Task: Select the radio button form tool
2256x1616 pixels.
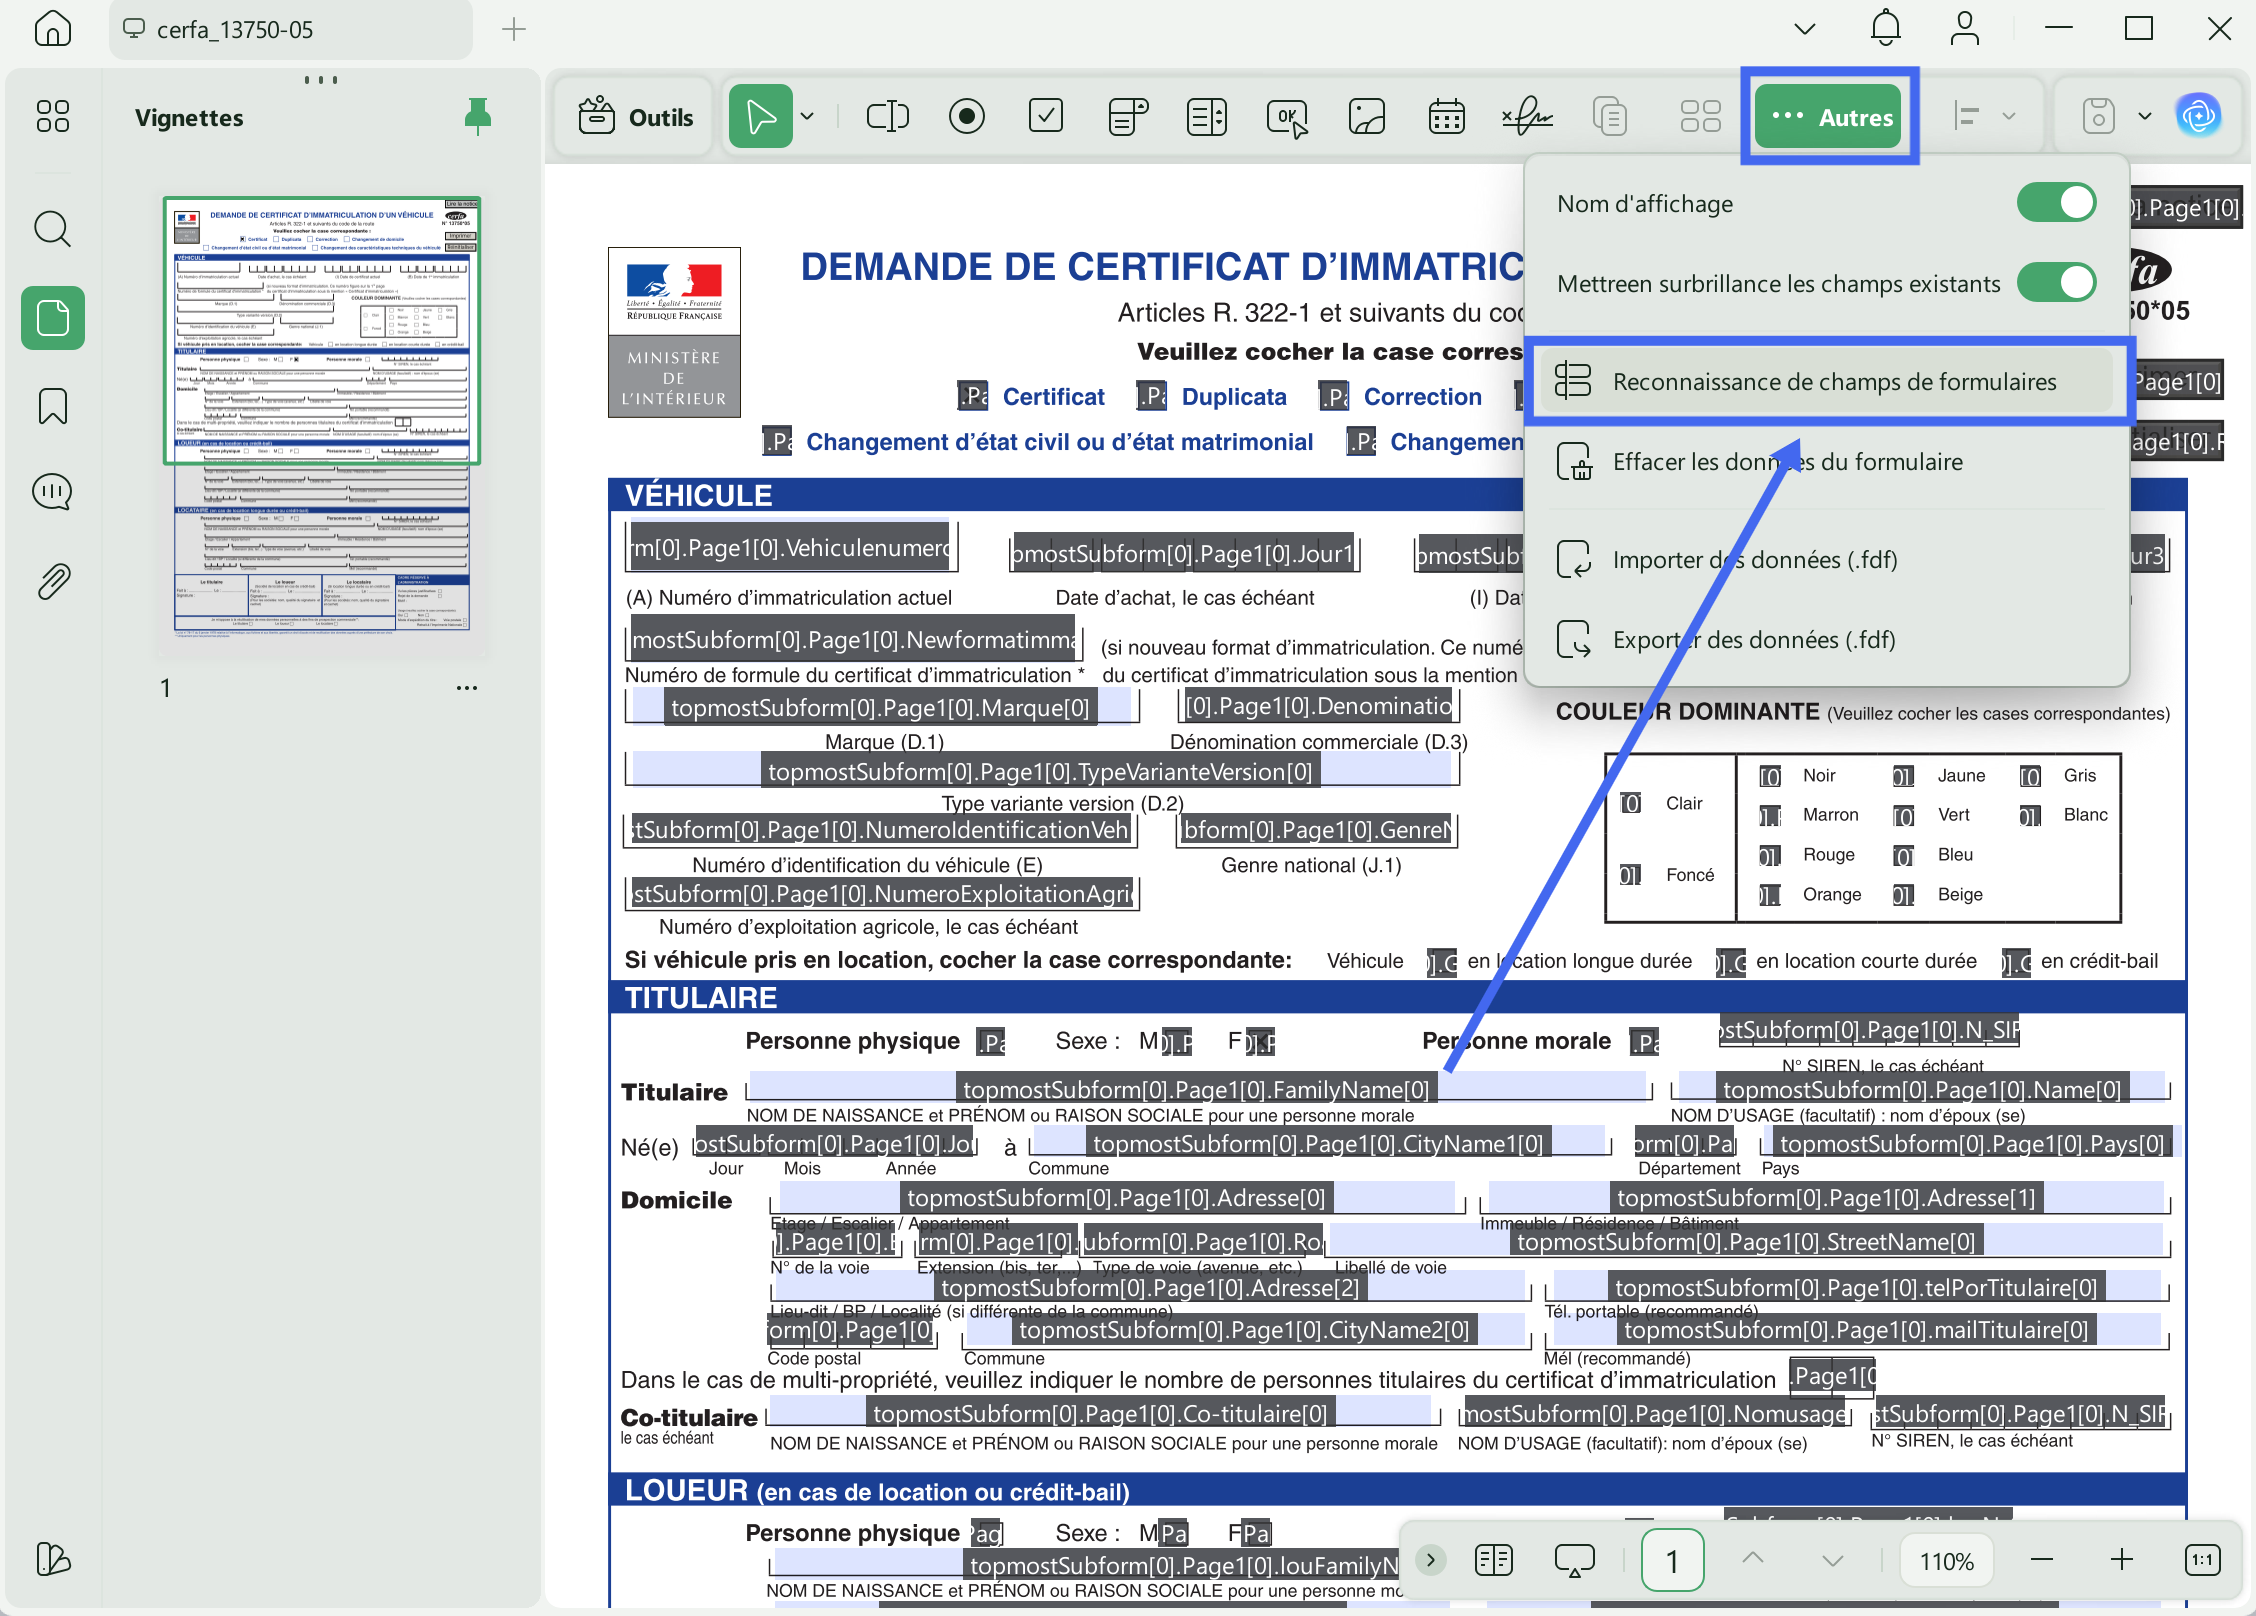Action: tap(966, 117)
